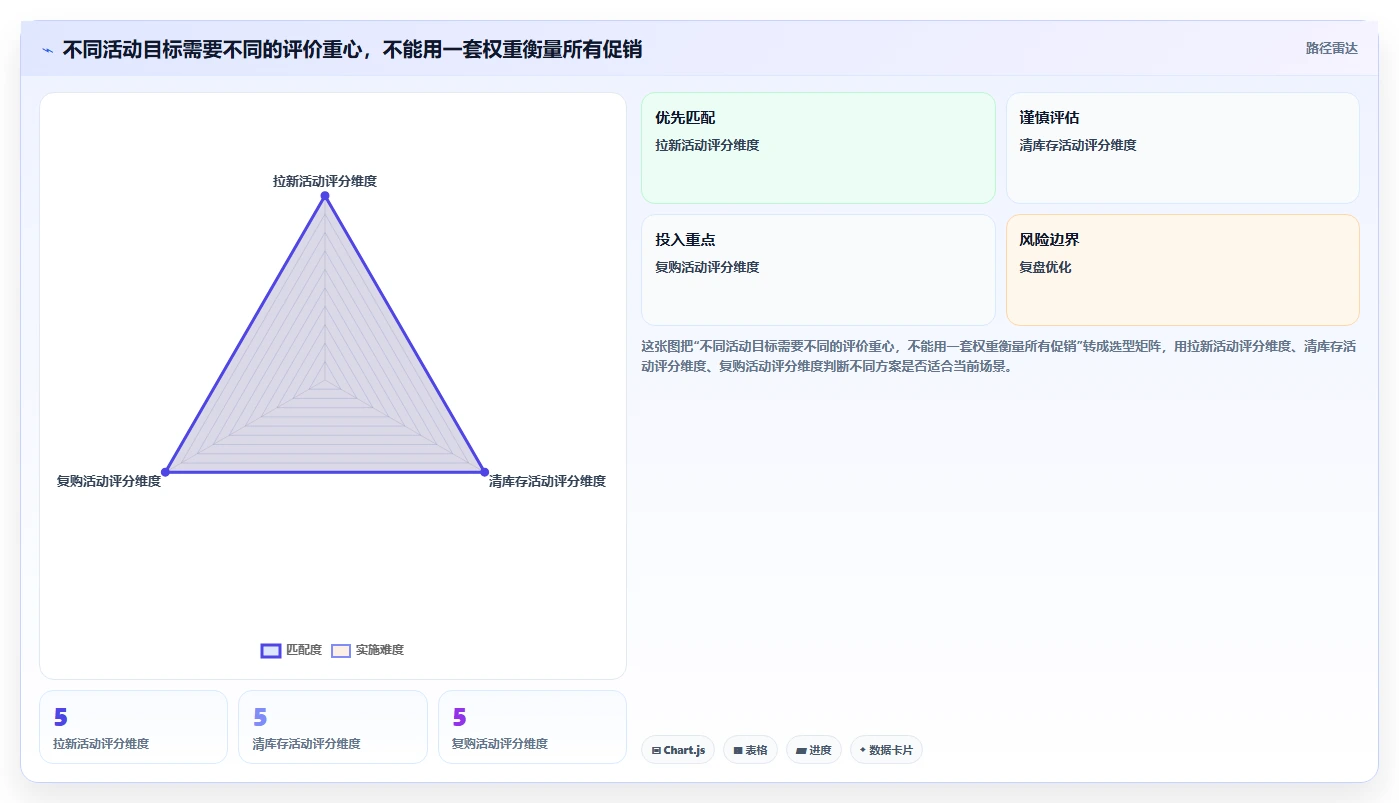This screenshot has height=803, width=1399.
Task: Toggle the 实施难度 legend swatch
Action: (341, 650)
